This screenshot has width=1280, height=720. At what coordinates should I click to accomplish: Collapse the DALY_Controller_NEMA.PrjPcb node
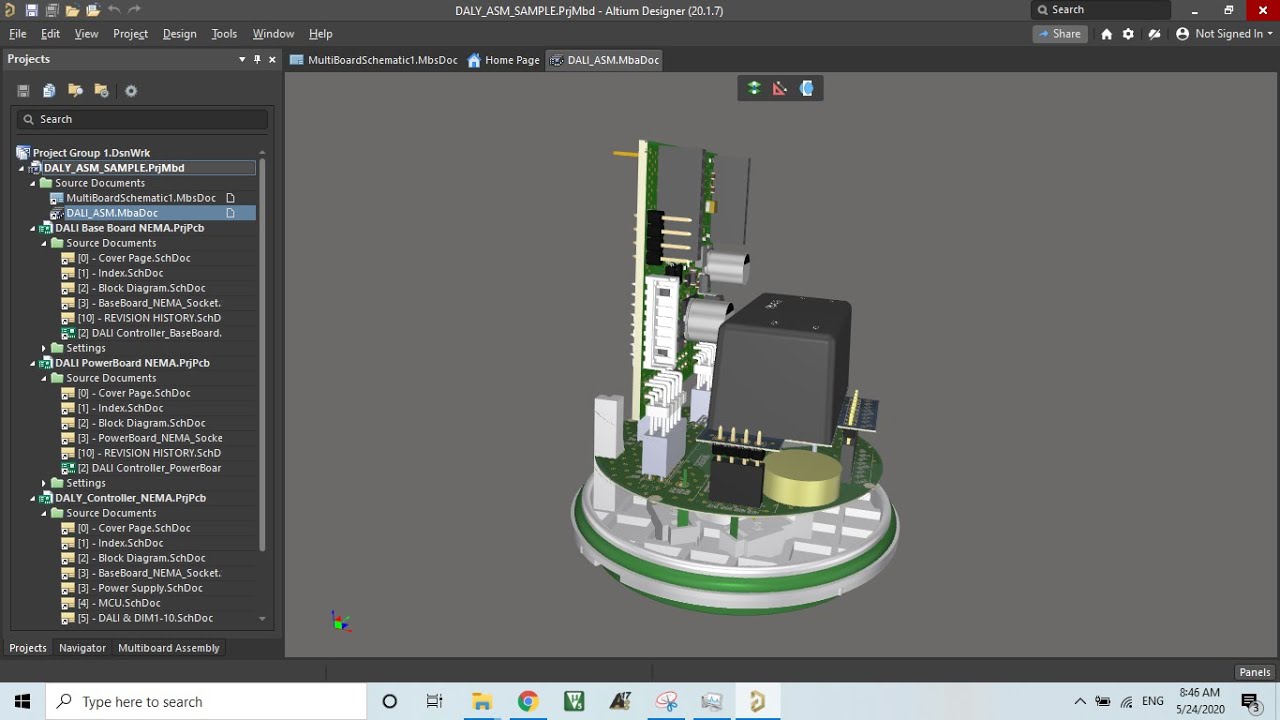(32, 498)
